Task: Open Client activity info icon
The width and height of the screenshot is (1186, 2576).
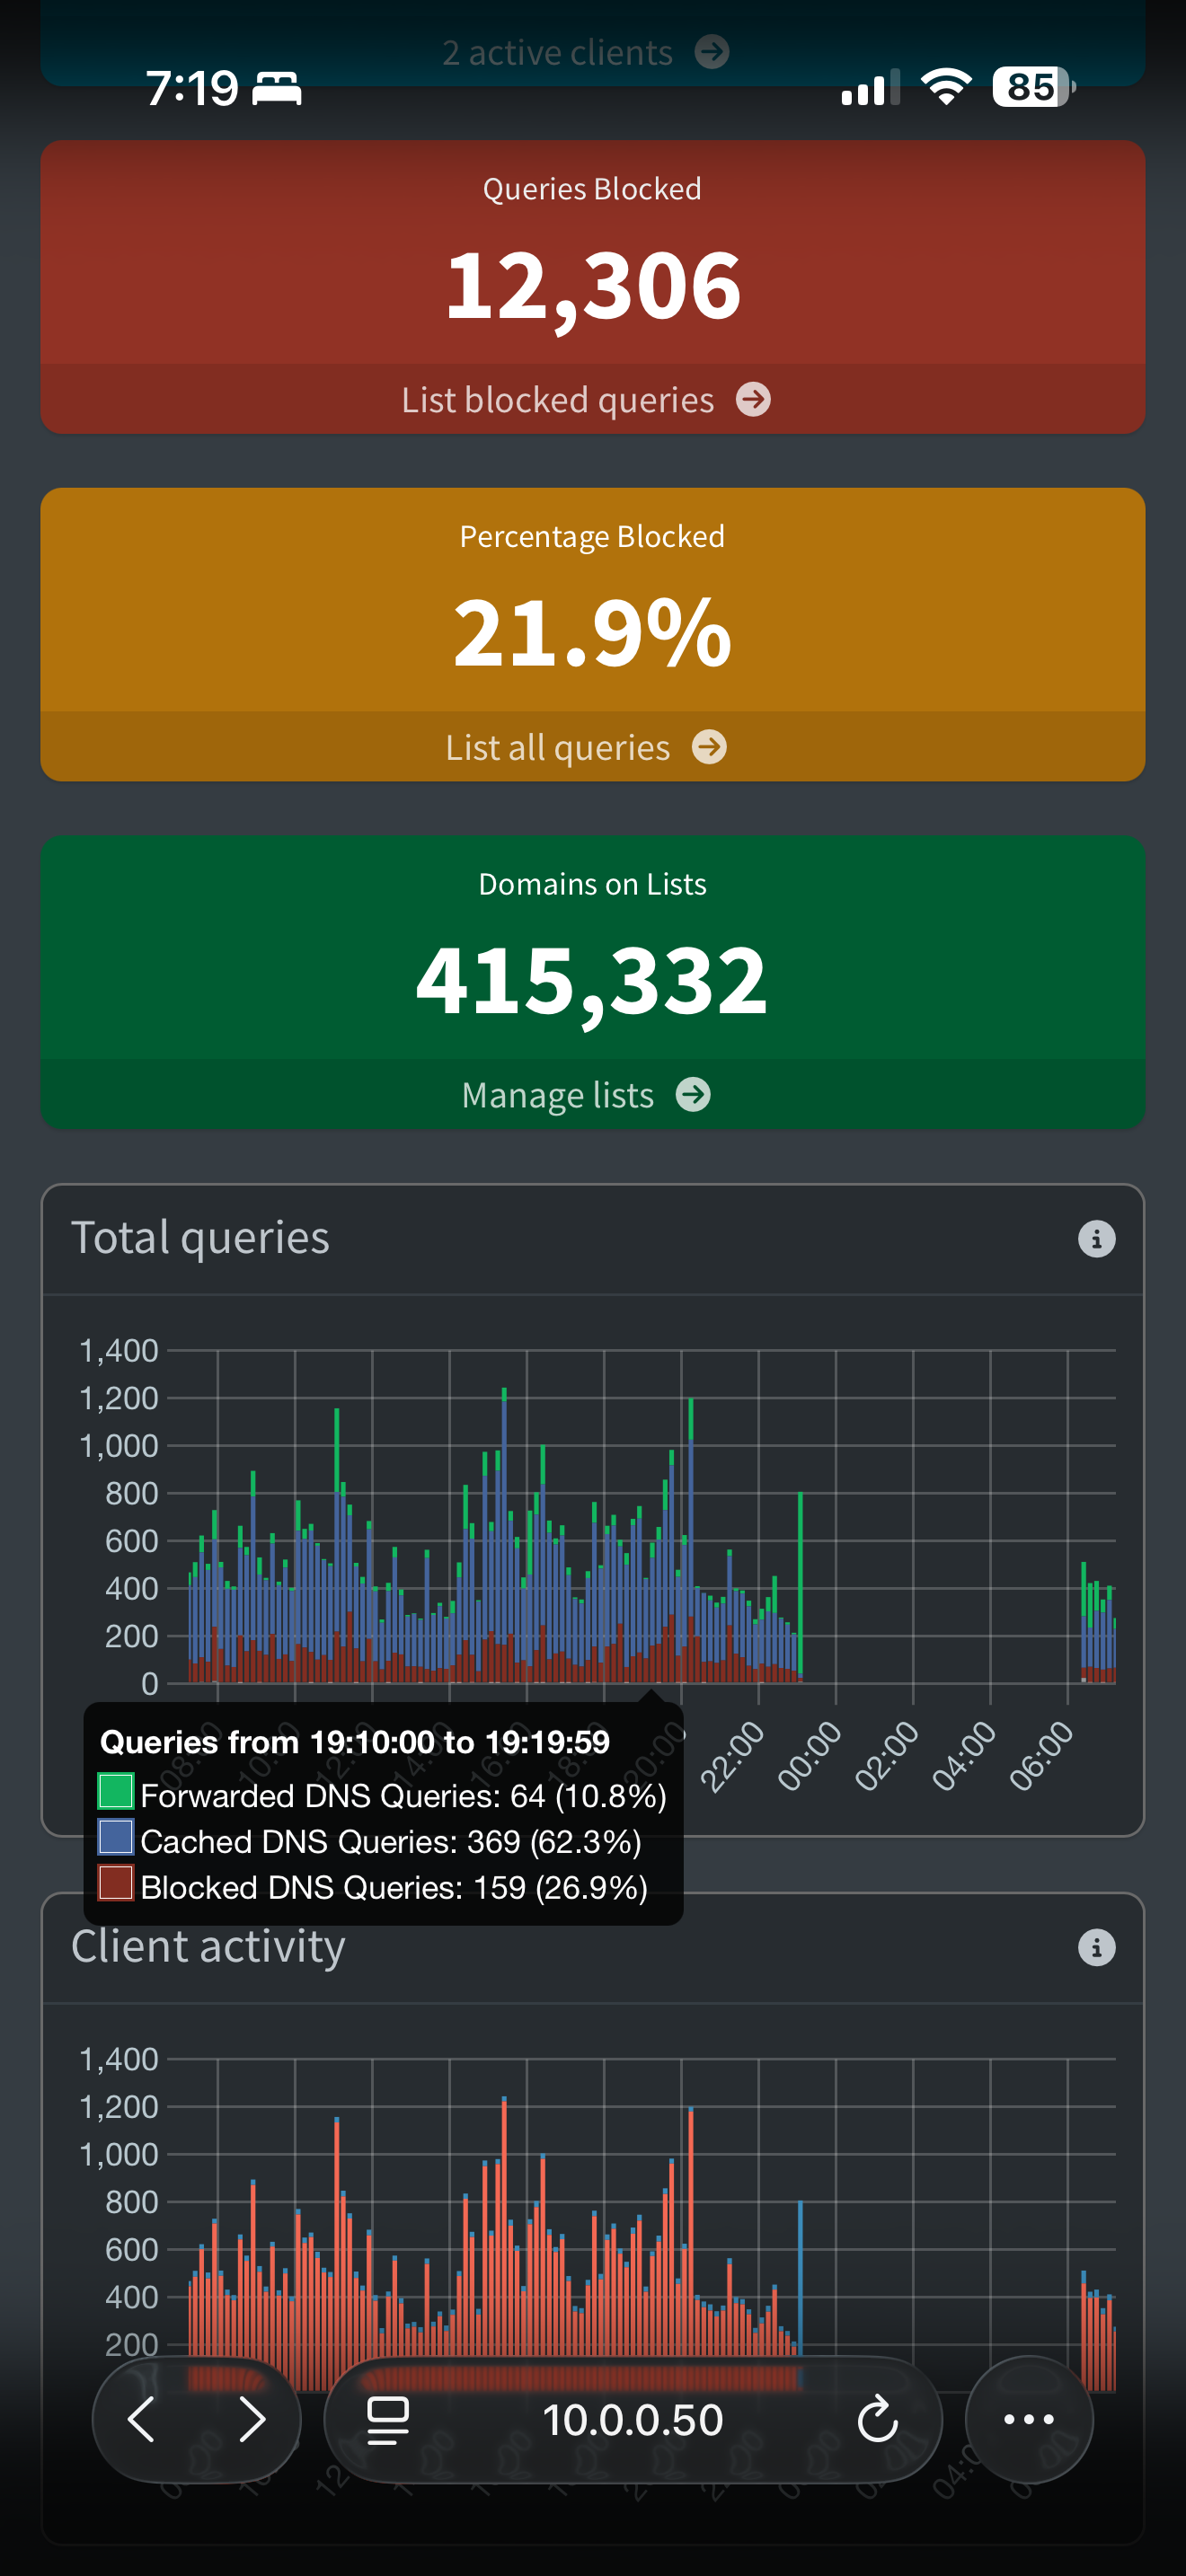Action: pyautogui.click(x=1096, y=1947)
